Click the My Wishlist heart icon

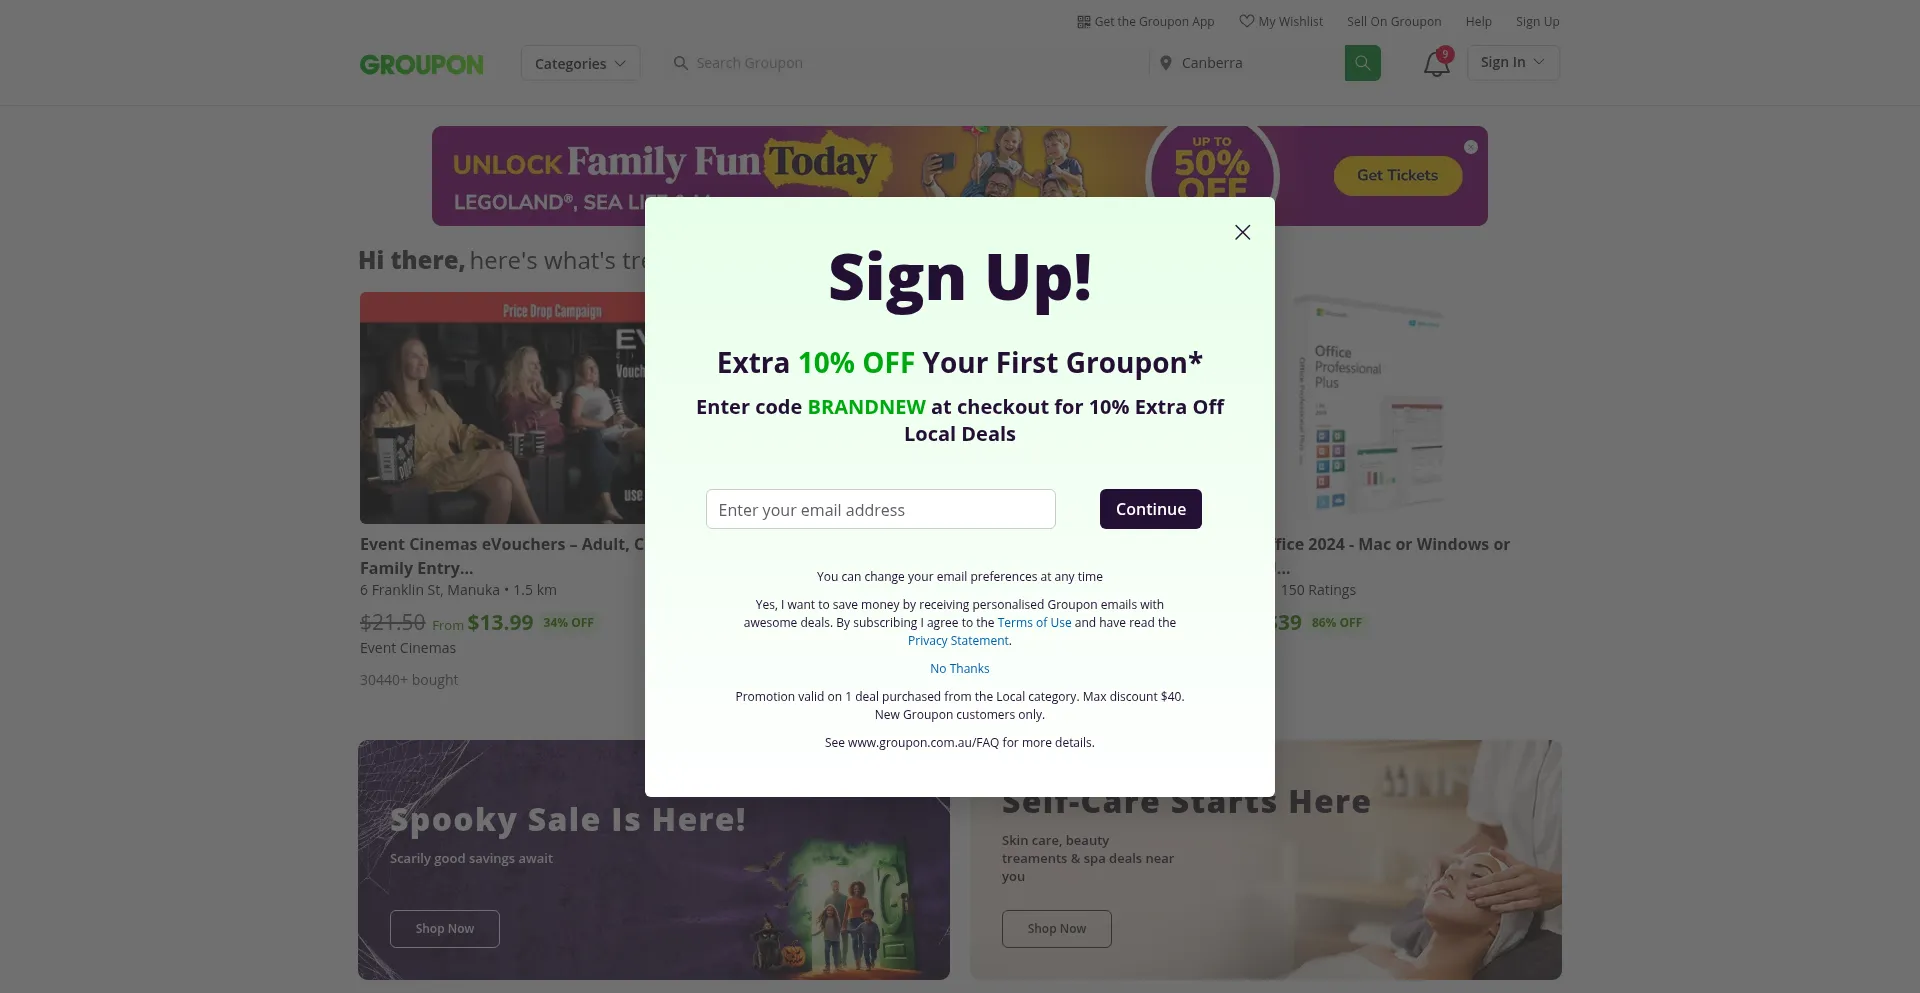1246,21
